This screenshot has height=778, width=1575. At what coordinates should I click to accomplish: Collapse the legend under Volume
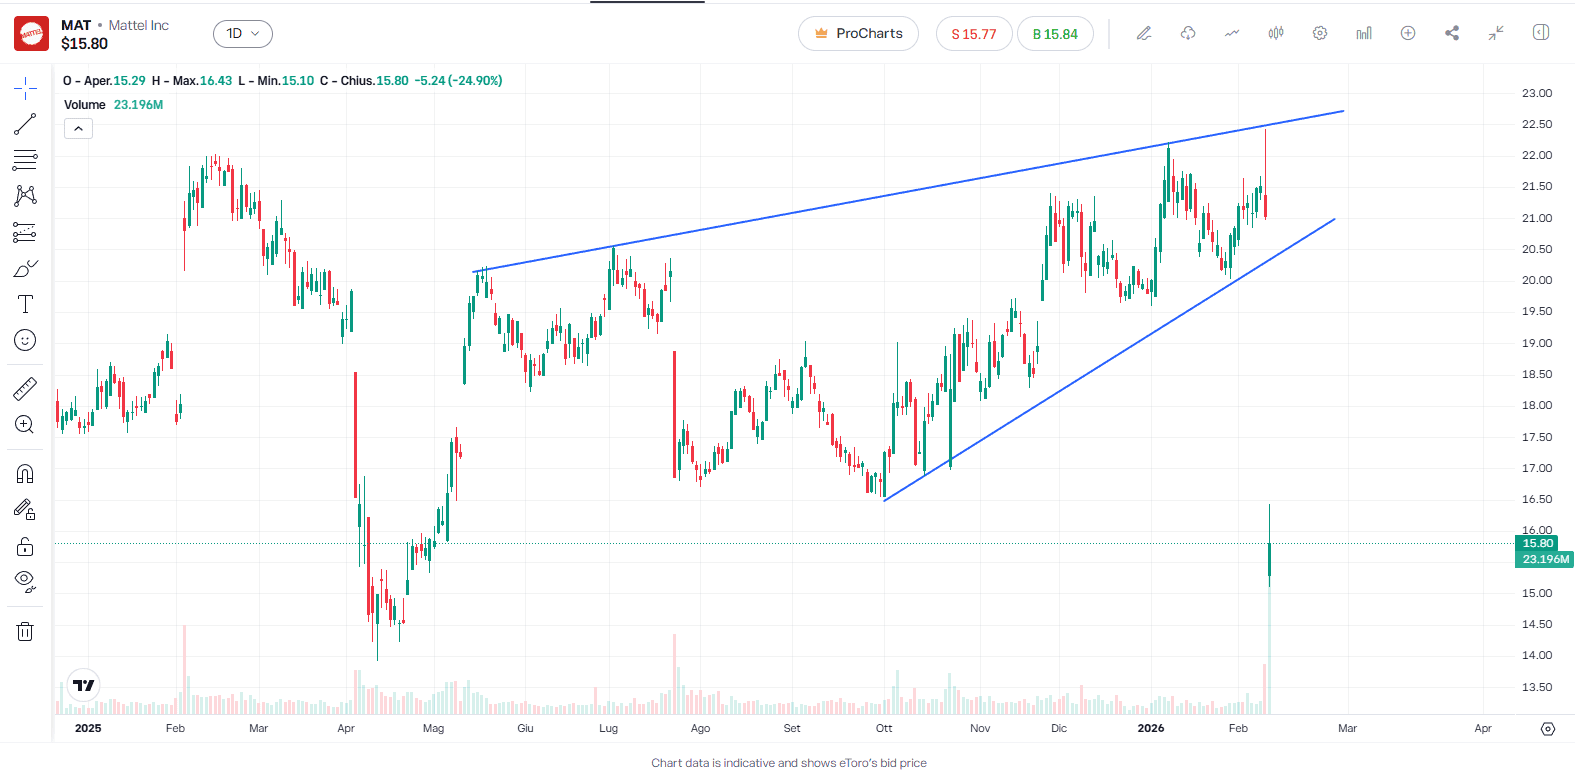click(78, 128)
